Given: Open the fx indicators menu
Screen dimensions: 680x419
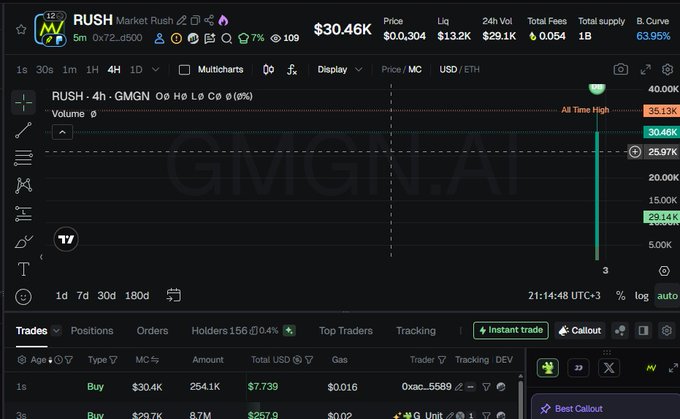Looking at the screenshot, I should pos(292,69).
